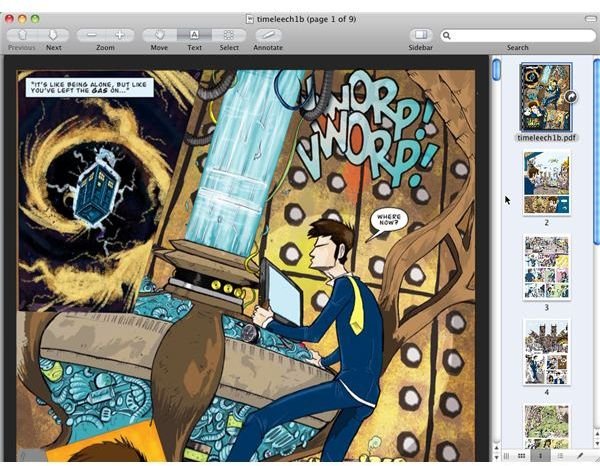600x466 pixels.
Task: Open the Annotate tool
Action: point(268,35)
